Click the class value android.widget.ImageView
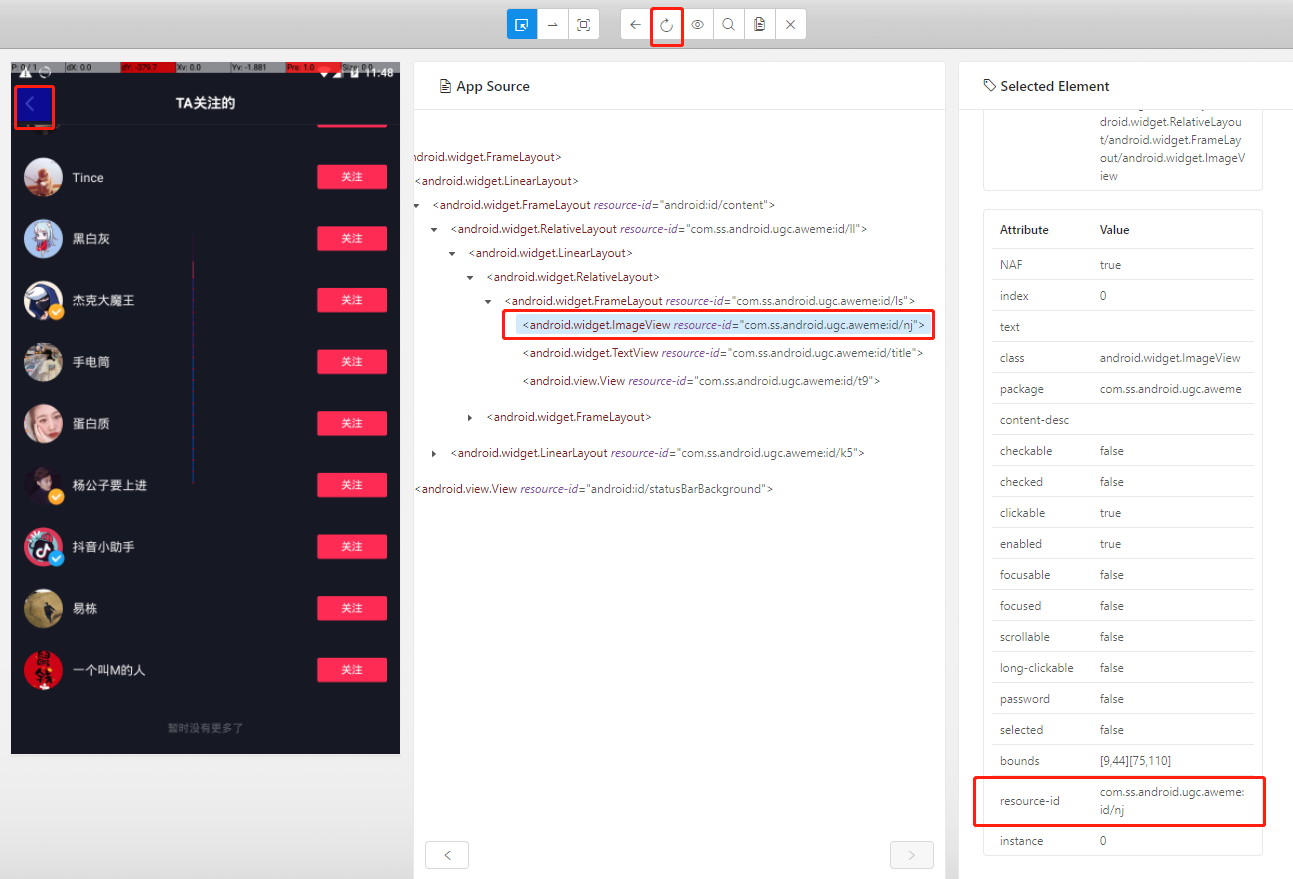The height and width of the screenshot is (879, 1293). pyautogui.click(x=1170, y=358)
